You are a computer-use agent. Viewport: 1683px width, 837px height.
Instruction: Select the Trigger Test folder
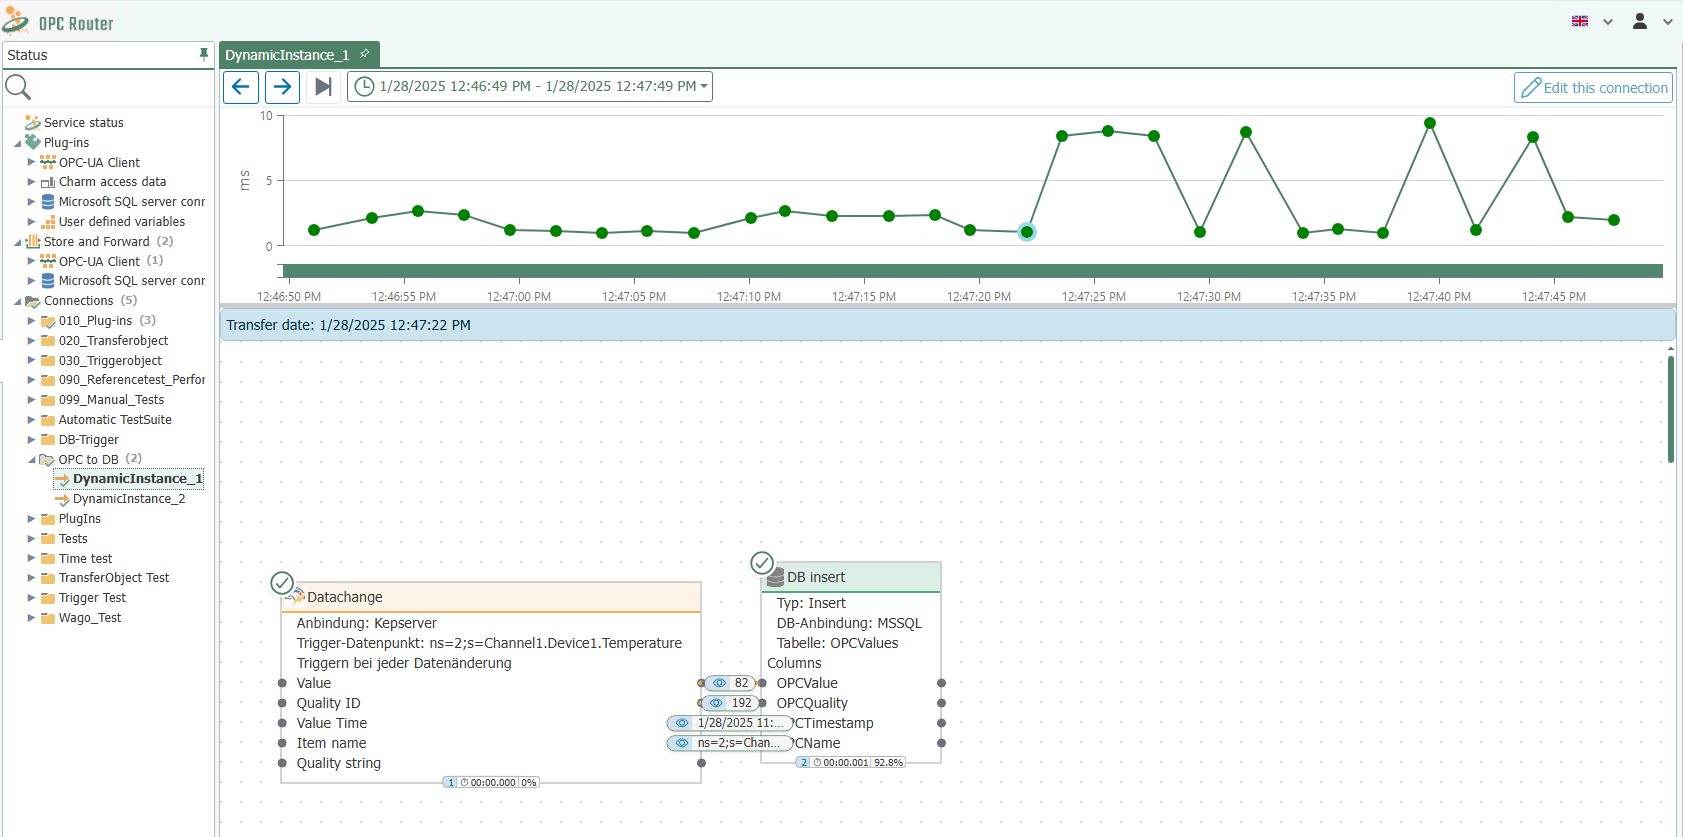click(x=92, y=598)
